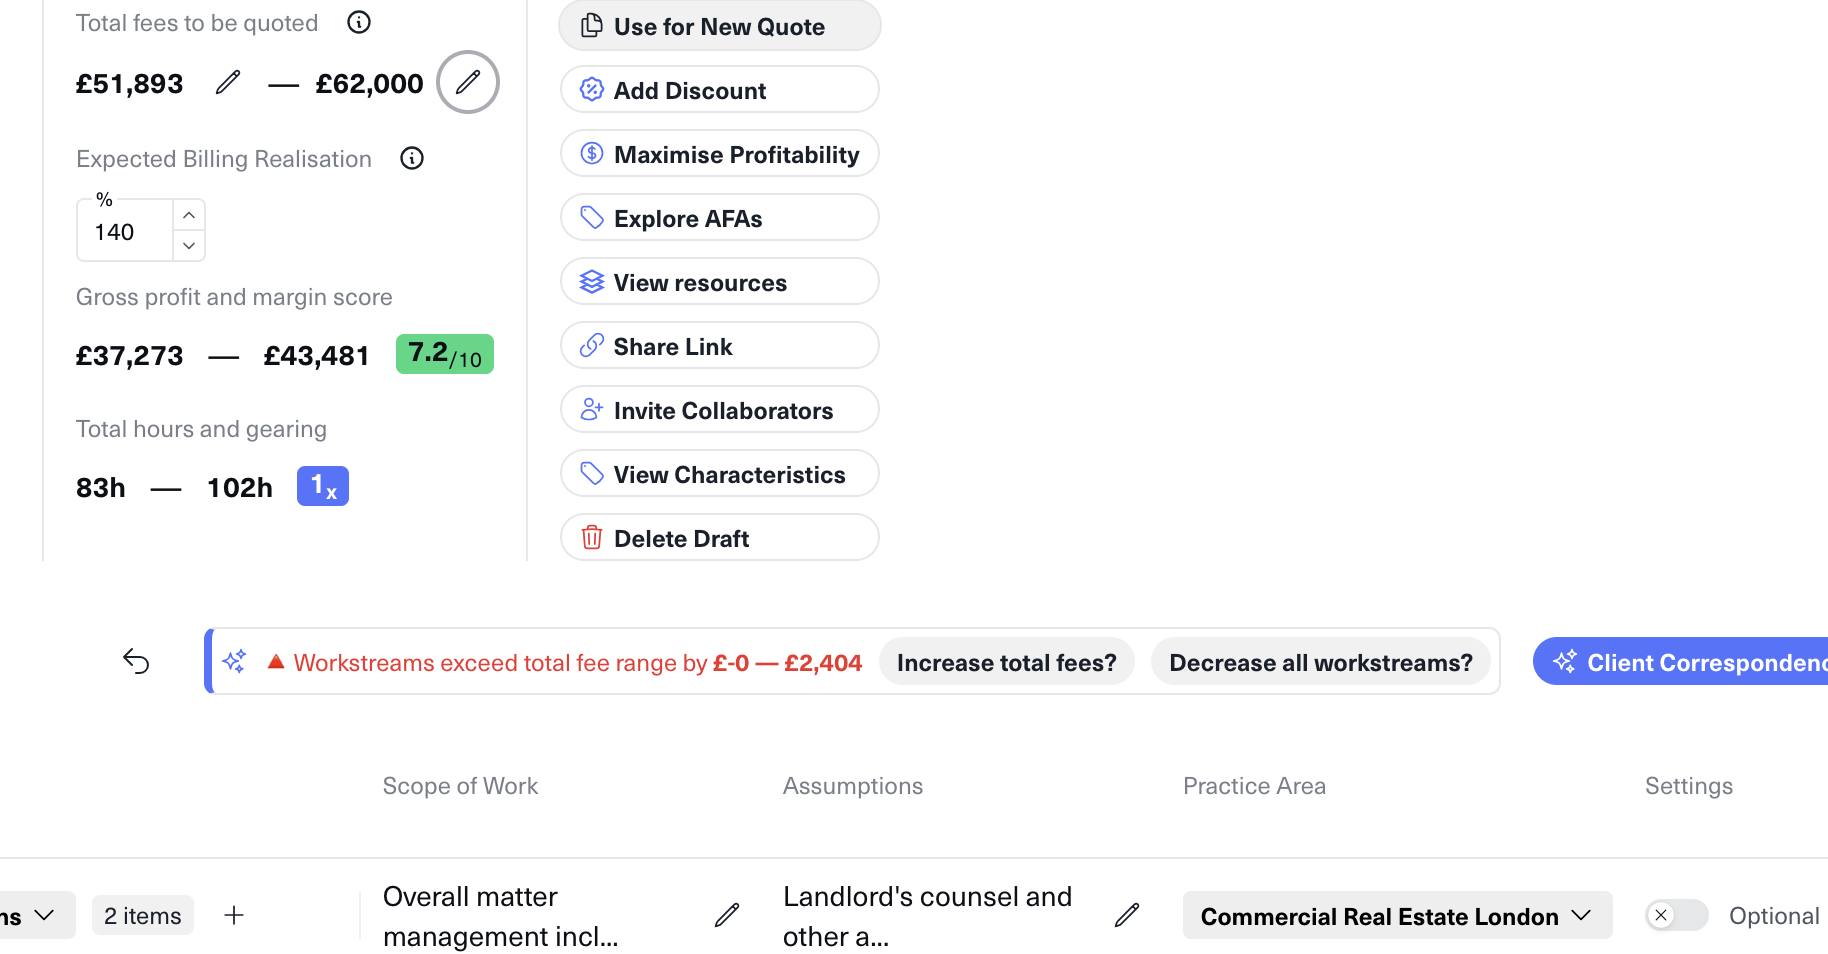Edit the Scope of Work text
Viewport: 1828px width, 954px height.
tap(727, 915)
